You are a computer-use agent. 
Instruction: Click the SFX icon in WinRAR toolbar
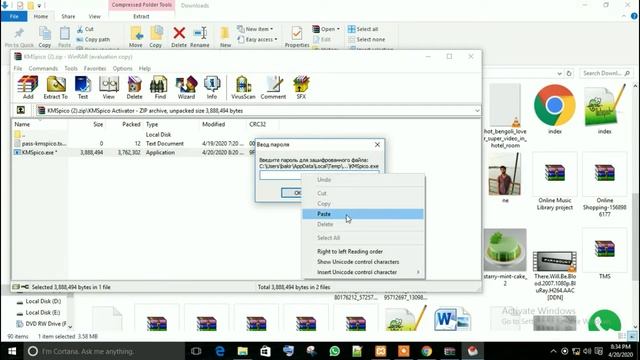pyautogui.click(x=301, y=87)
